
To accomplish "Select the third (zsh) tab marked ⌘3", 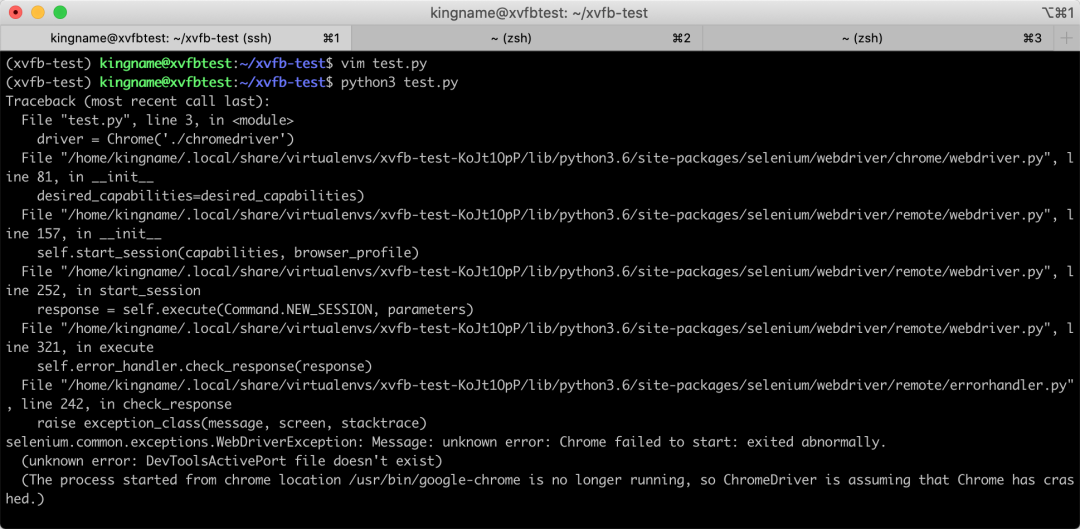I will coord(861,38).
